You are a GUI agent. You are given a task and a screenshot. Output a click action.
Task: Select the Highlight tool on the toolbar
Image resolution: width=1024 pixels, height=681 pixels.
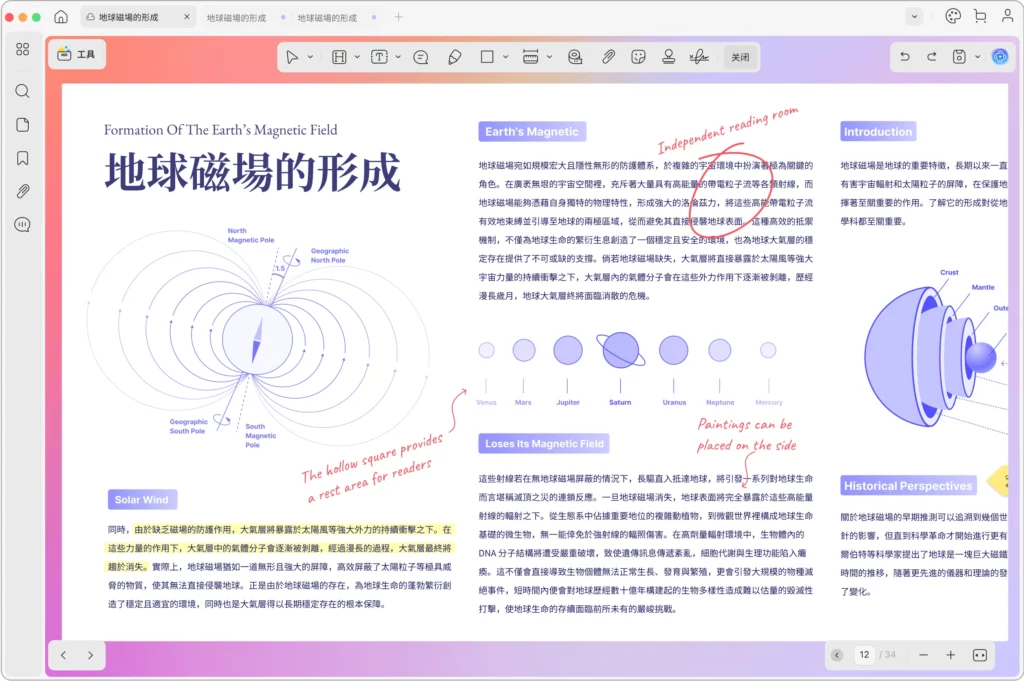[x=339, y=56]
